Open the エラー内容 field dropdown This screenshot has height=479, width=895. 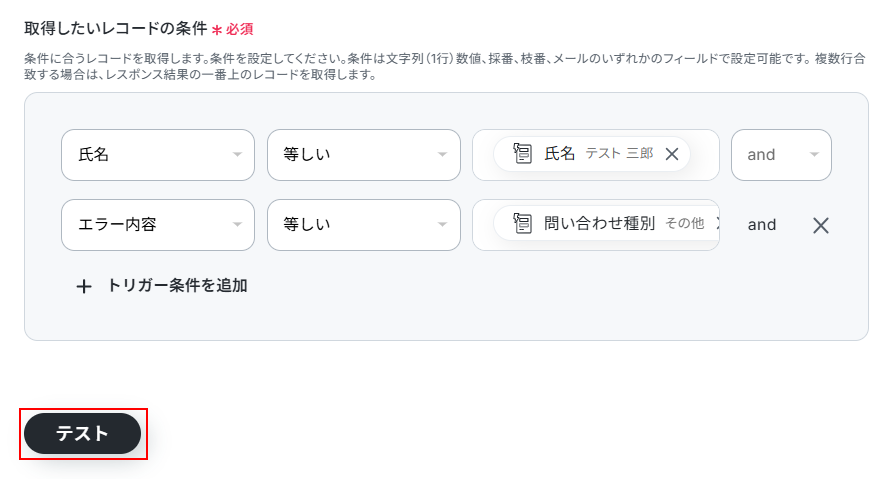pos(157,225)
